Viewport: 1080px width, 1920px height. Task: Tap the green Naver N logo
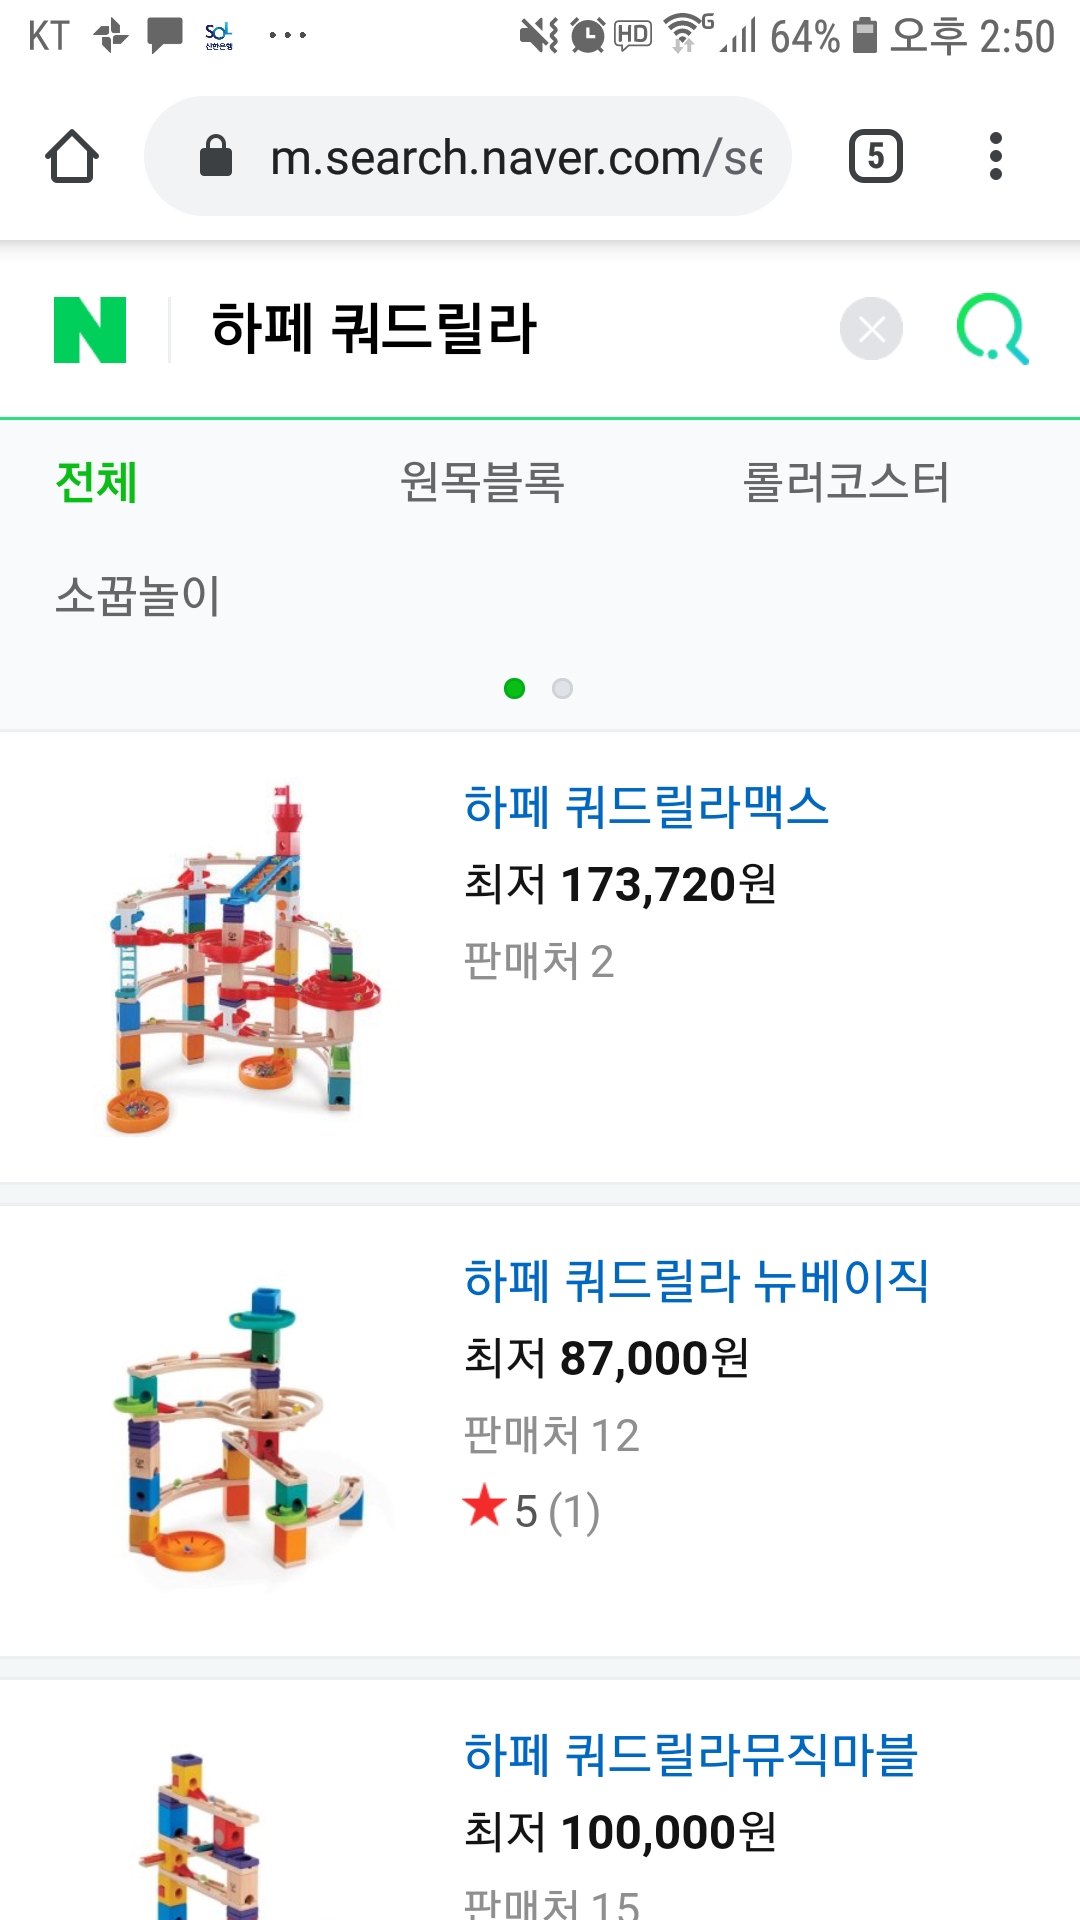coord(90,329)
